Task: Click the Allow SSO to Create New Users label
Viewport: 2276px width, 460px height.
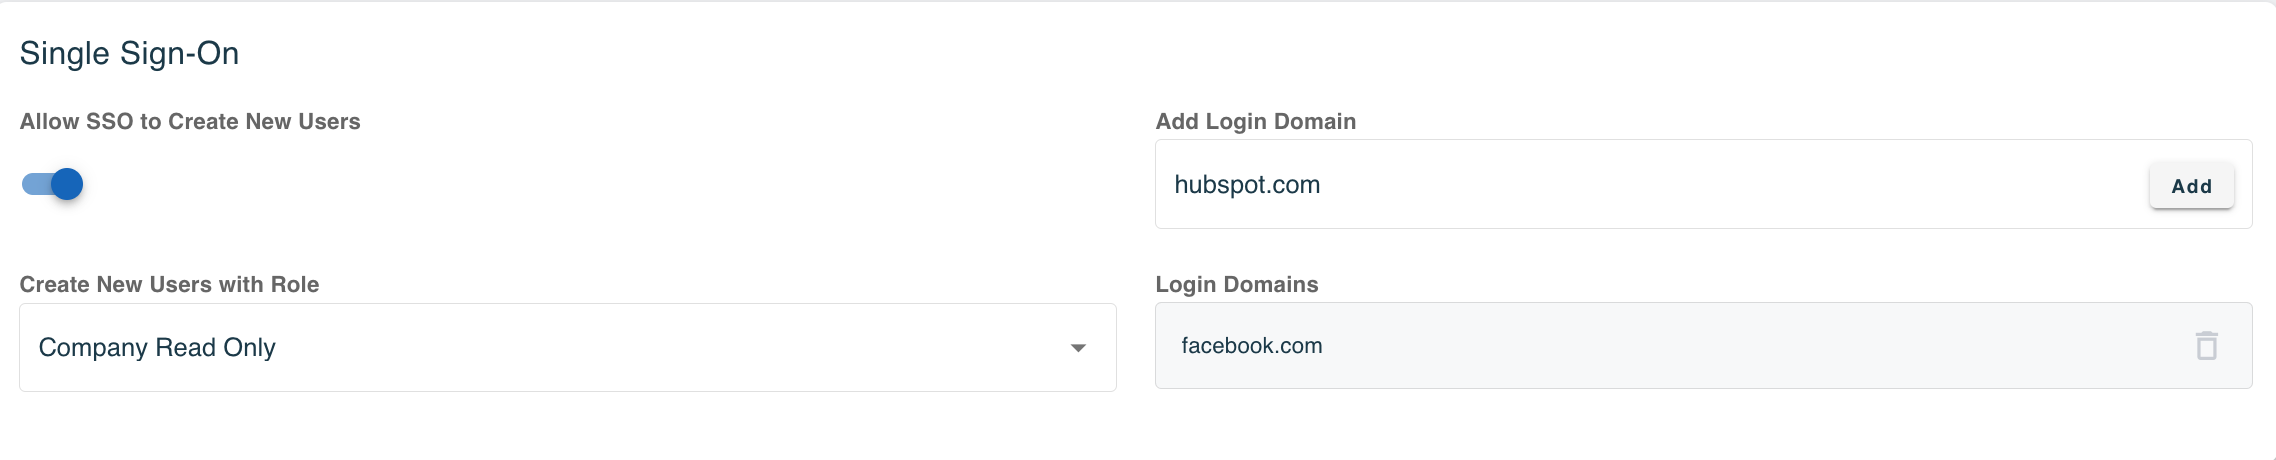Action: point(190,122)
